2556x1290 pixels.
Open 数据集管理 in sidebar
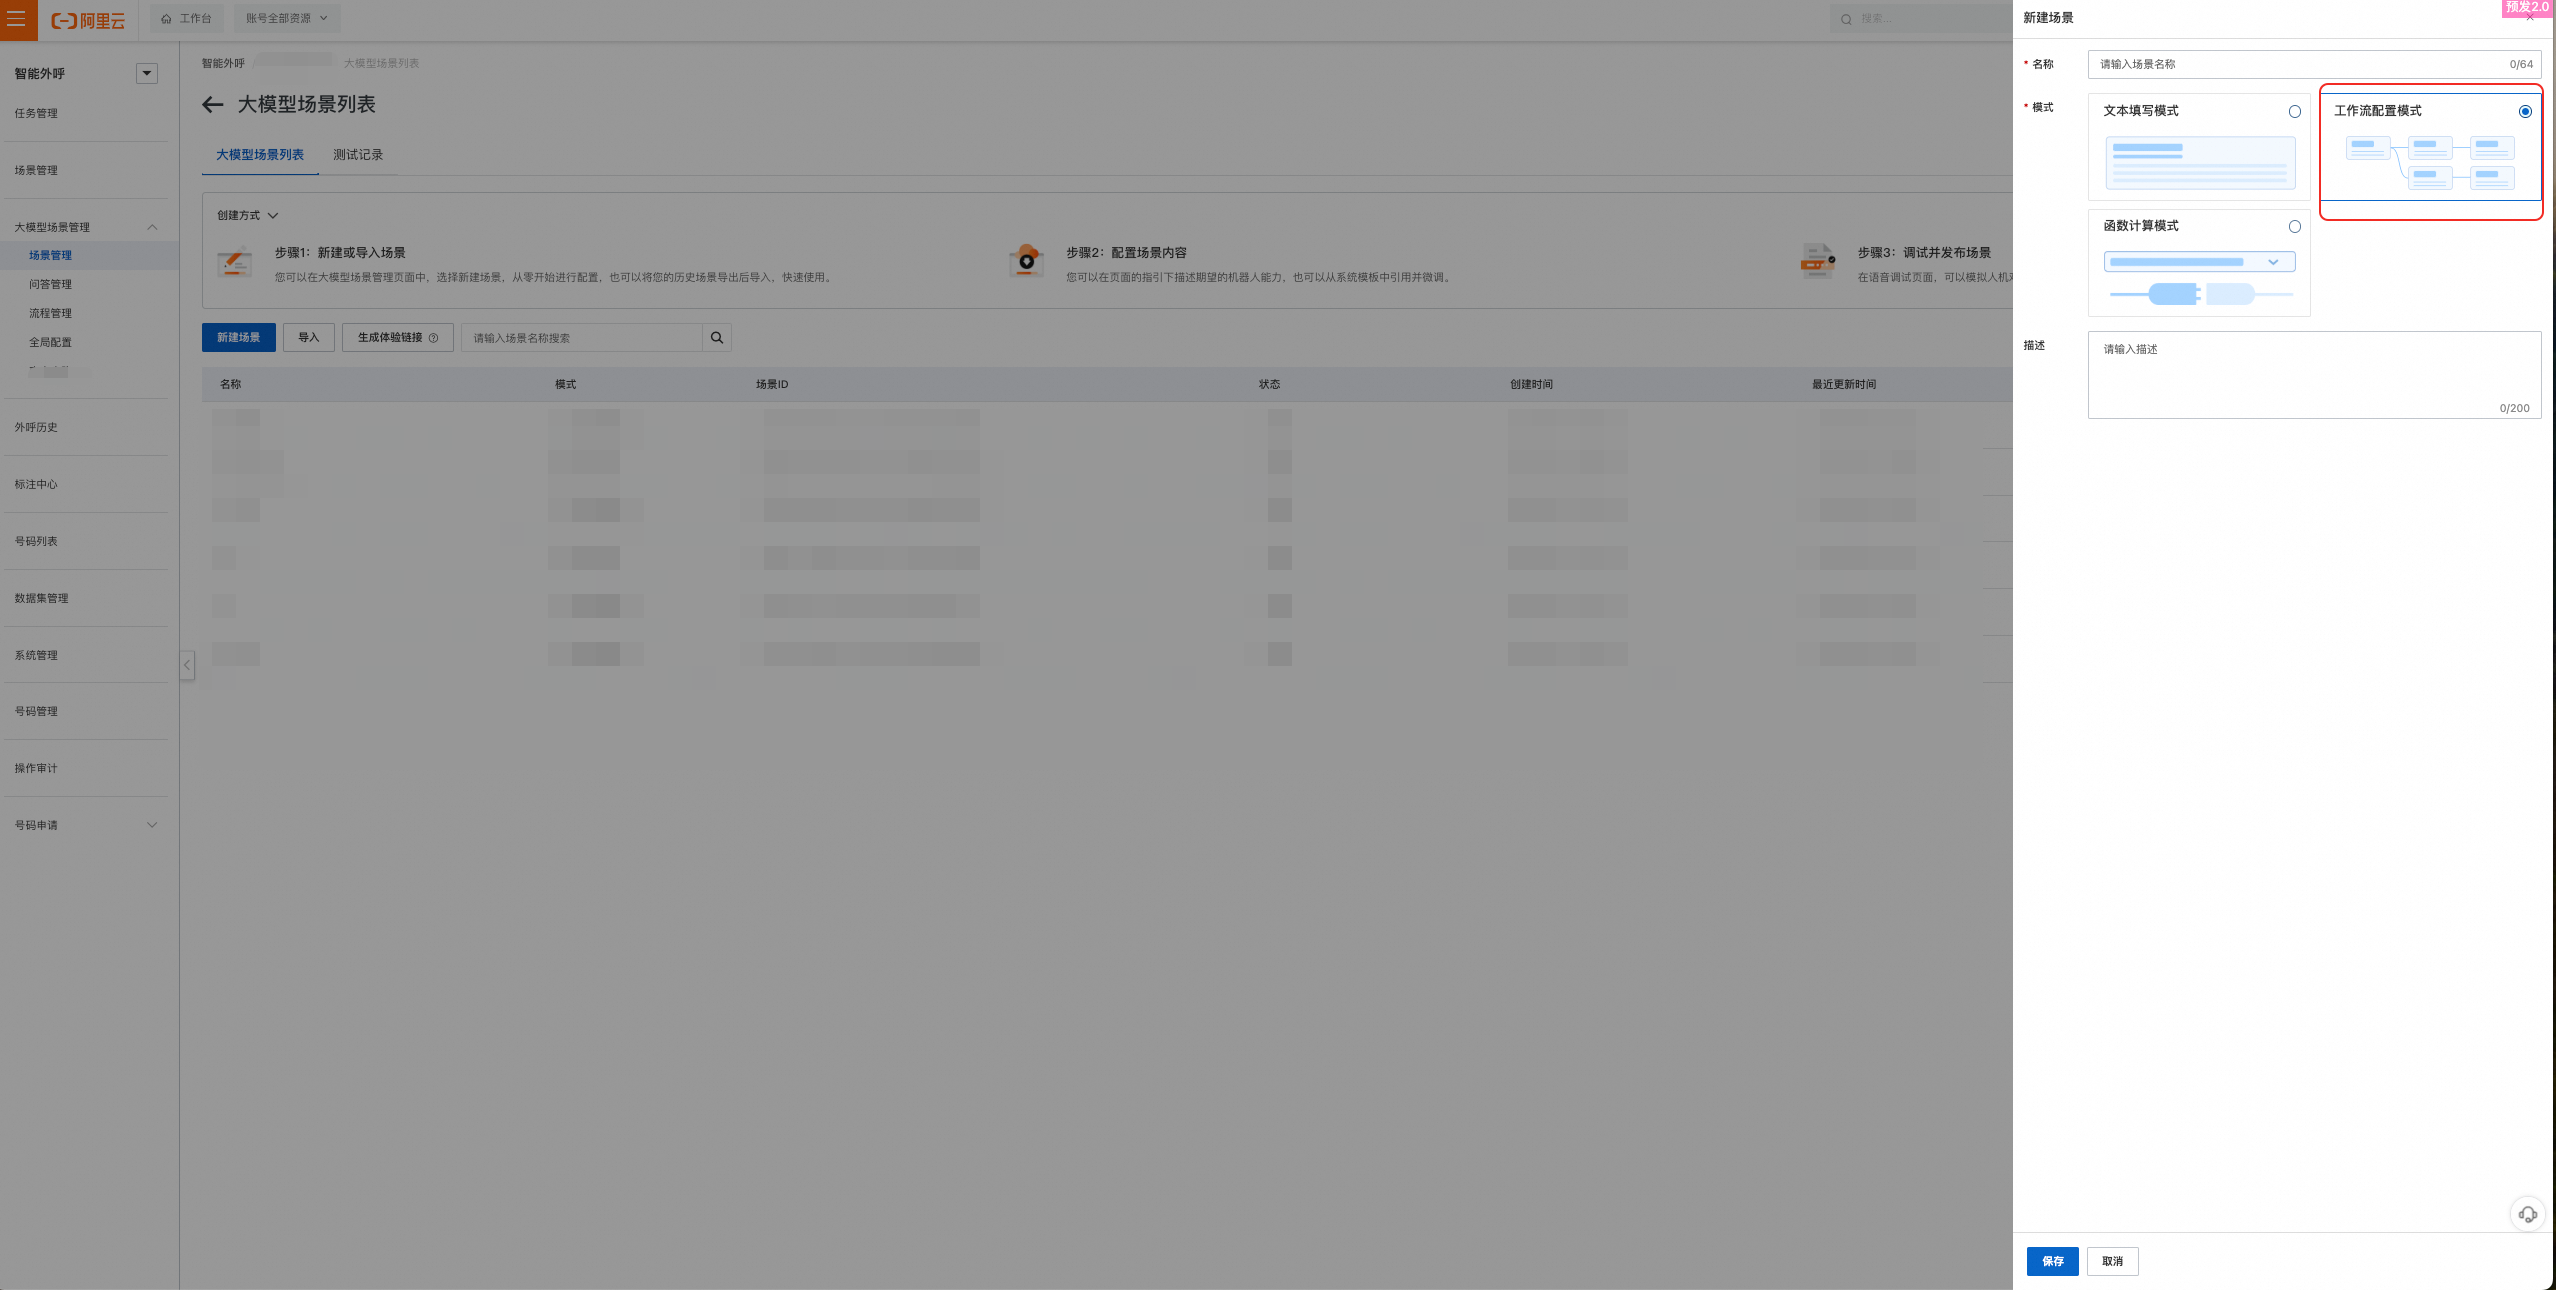click(x=41, y=598)
